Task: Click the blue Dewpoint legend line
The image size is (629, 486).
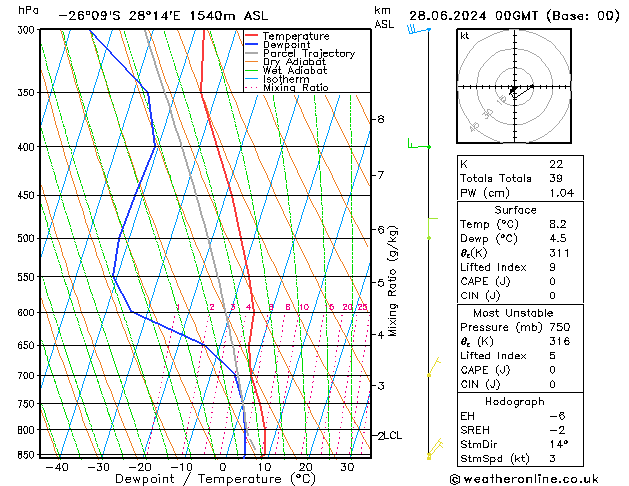Action: pyautogui.click(x=251, y=44)
